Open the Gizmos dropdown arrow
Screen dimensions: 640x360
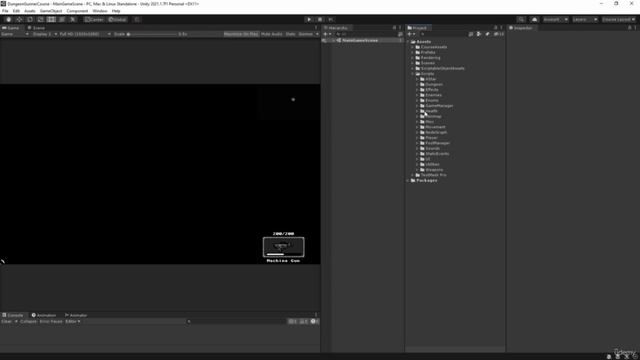tap(317, 34)
